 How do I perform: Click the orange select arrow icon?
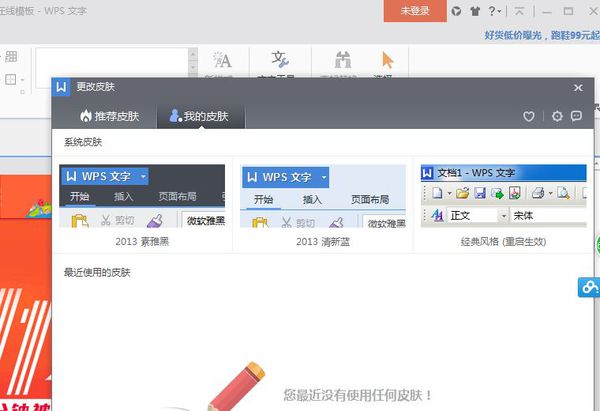(x=388, y=60)
